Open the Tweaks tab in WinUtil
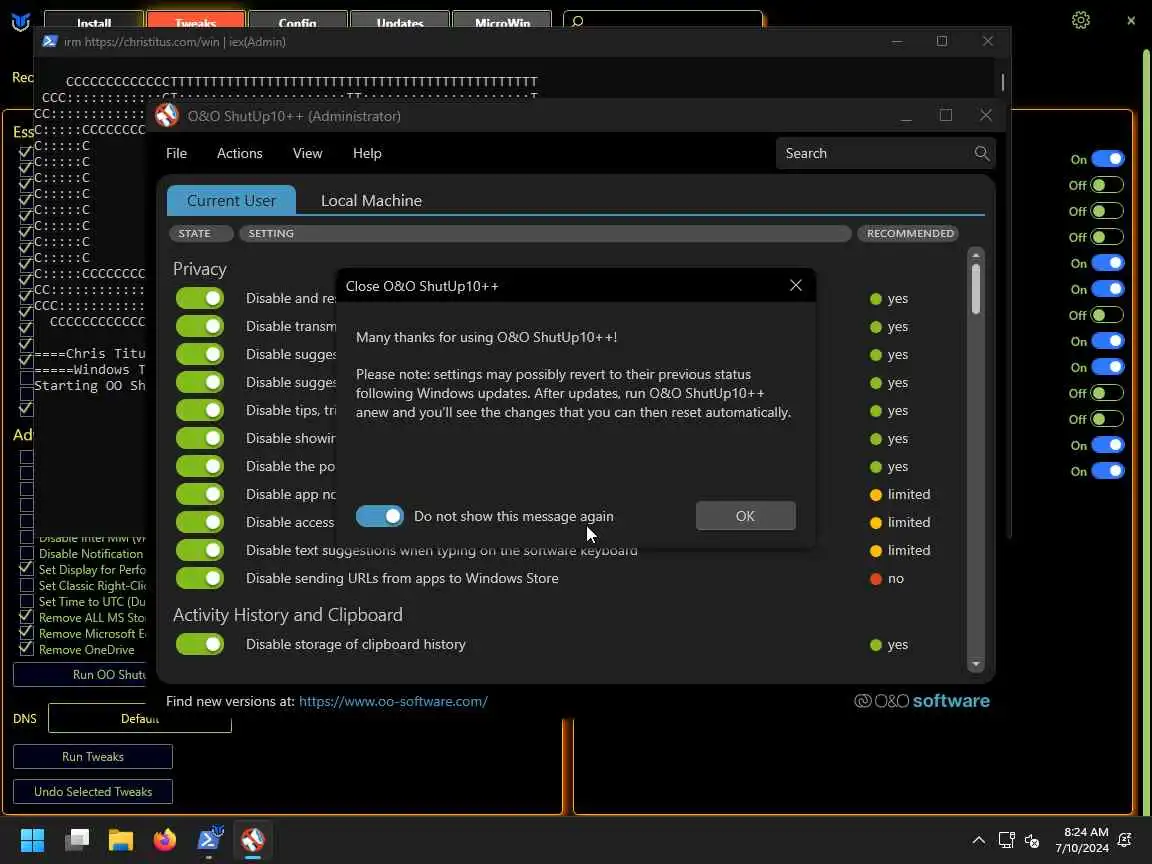The image size is (1152, 864). click(x=195, y=21)
